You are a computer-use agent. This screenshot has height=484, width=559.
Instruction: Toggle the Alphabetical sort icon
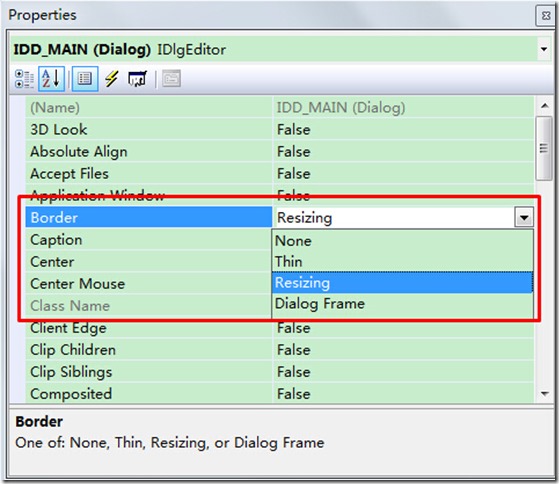click(51, 79)
